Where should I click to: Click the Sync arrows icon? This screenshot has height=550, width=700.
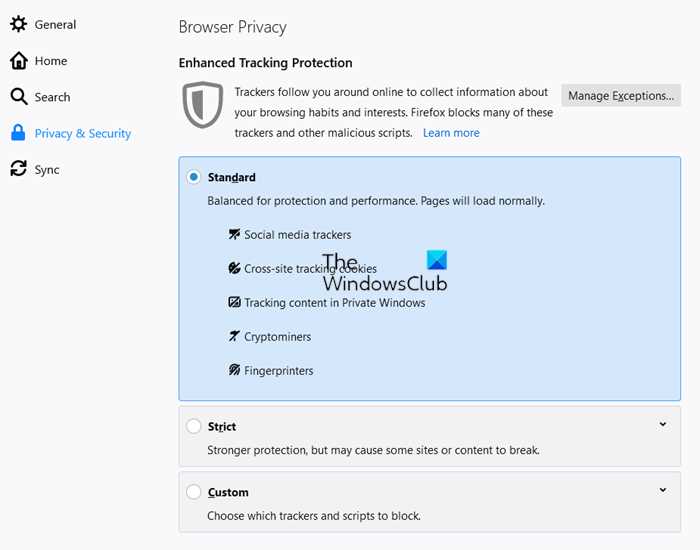pos(18,169)
